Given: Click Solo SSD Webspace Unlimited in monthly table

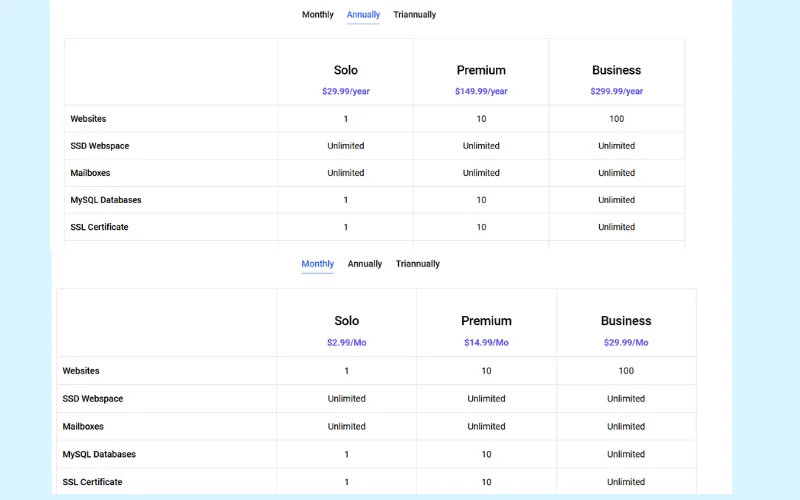Looking at the screenshot, I should 346,398.
